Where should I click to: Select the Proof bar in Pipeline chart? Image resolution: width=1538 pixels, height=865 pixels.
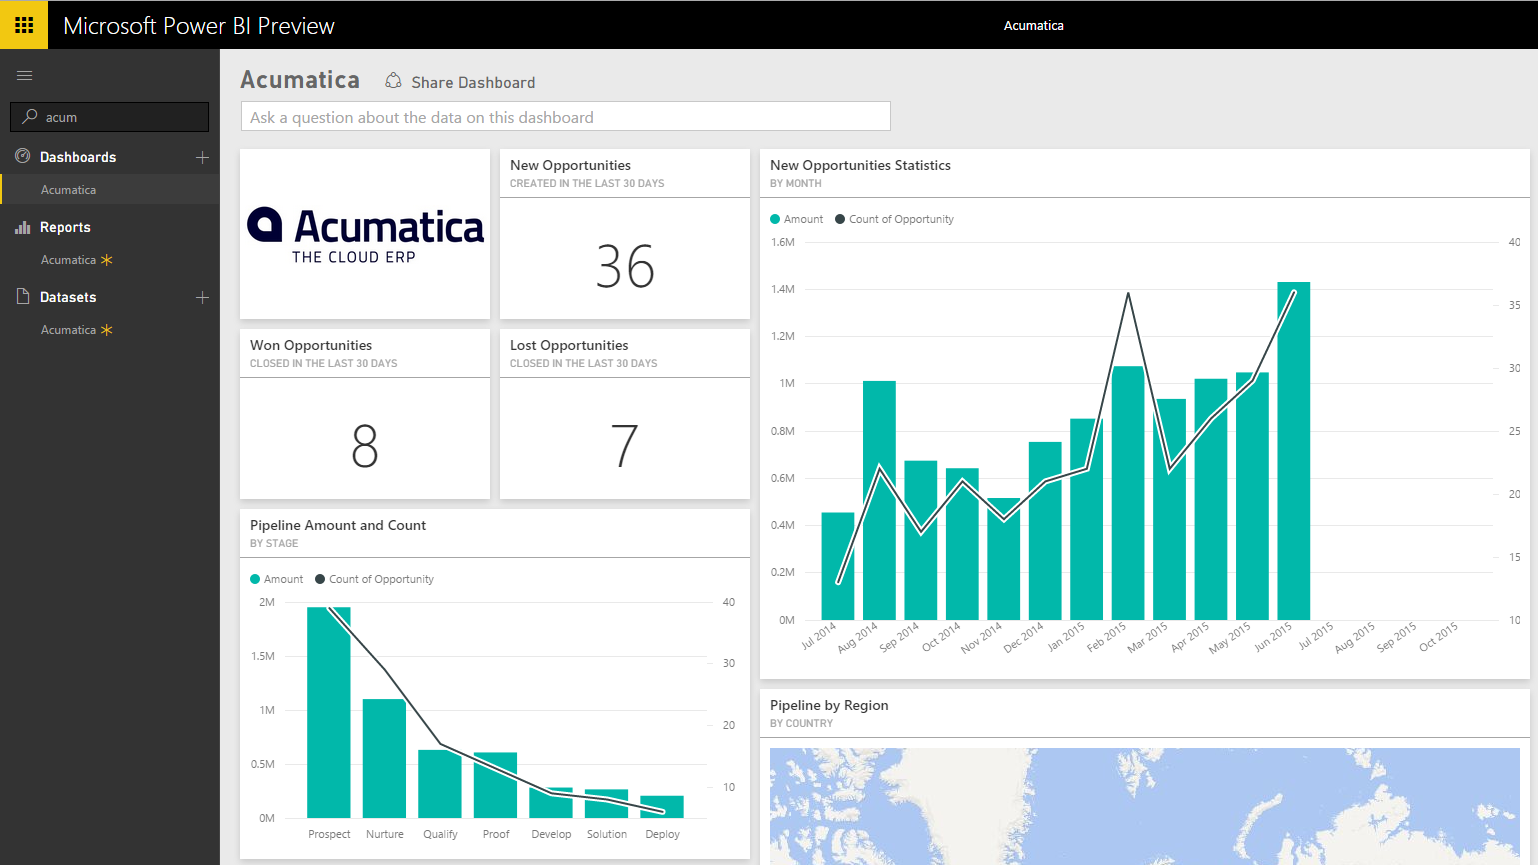coord(495,785)
